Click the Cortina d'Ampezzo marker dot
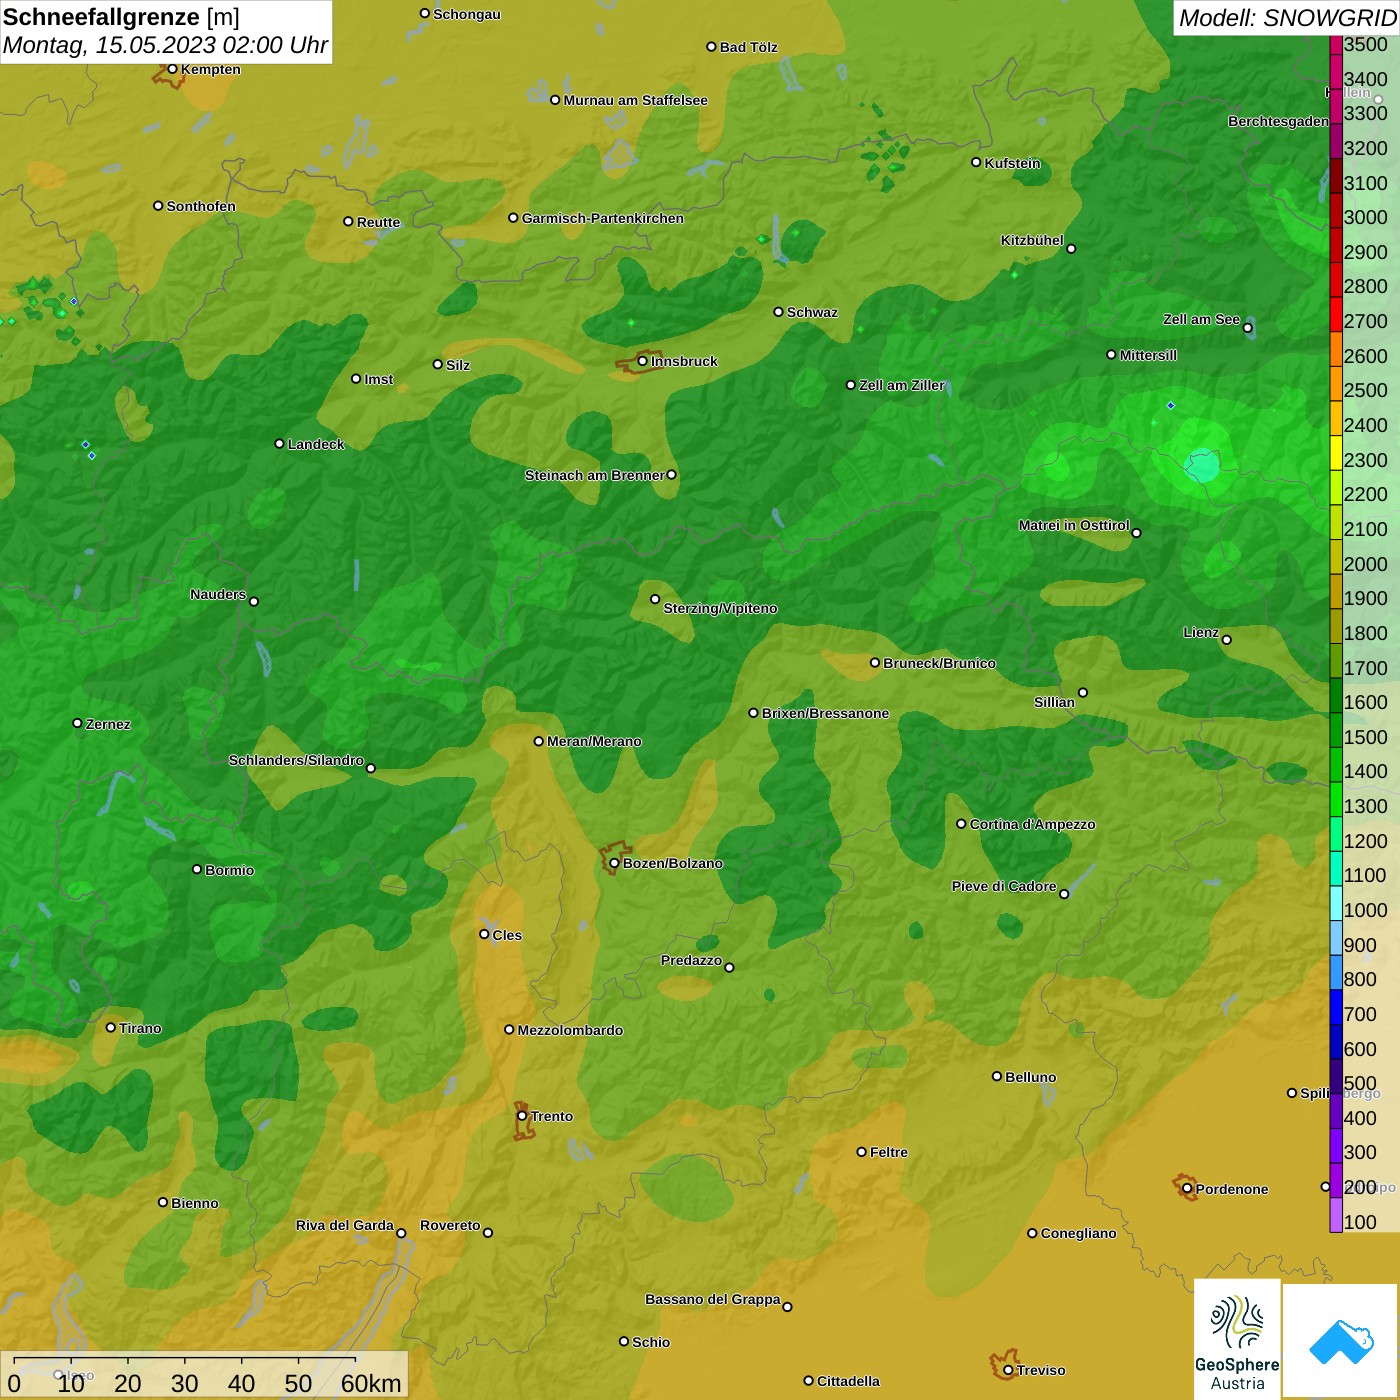Image resolution: width=1400 pixels, height=1400 pixels. coord(961,824)
